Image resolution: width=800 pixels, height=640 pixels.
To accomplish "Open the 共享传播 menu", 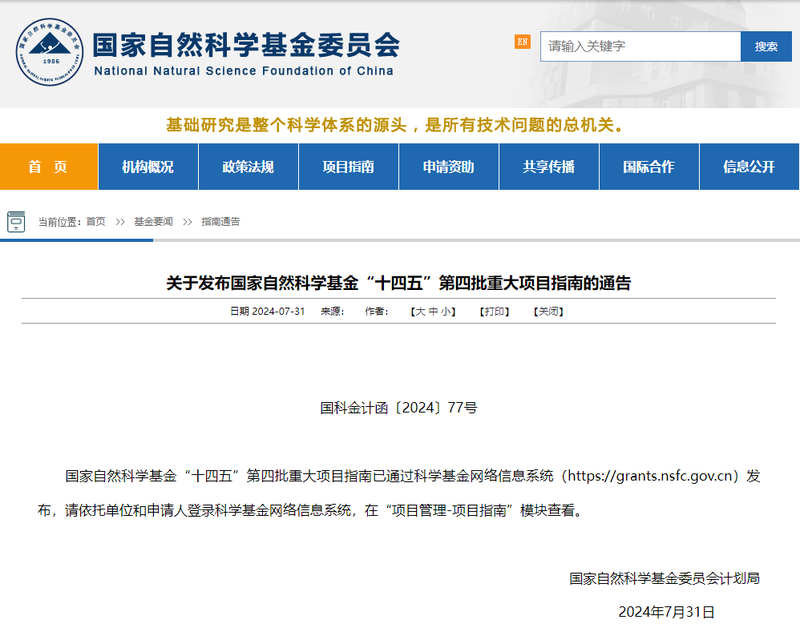I will pos(548,167).
